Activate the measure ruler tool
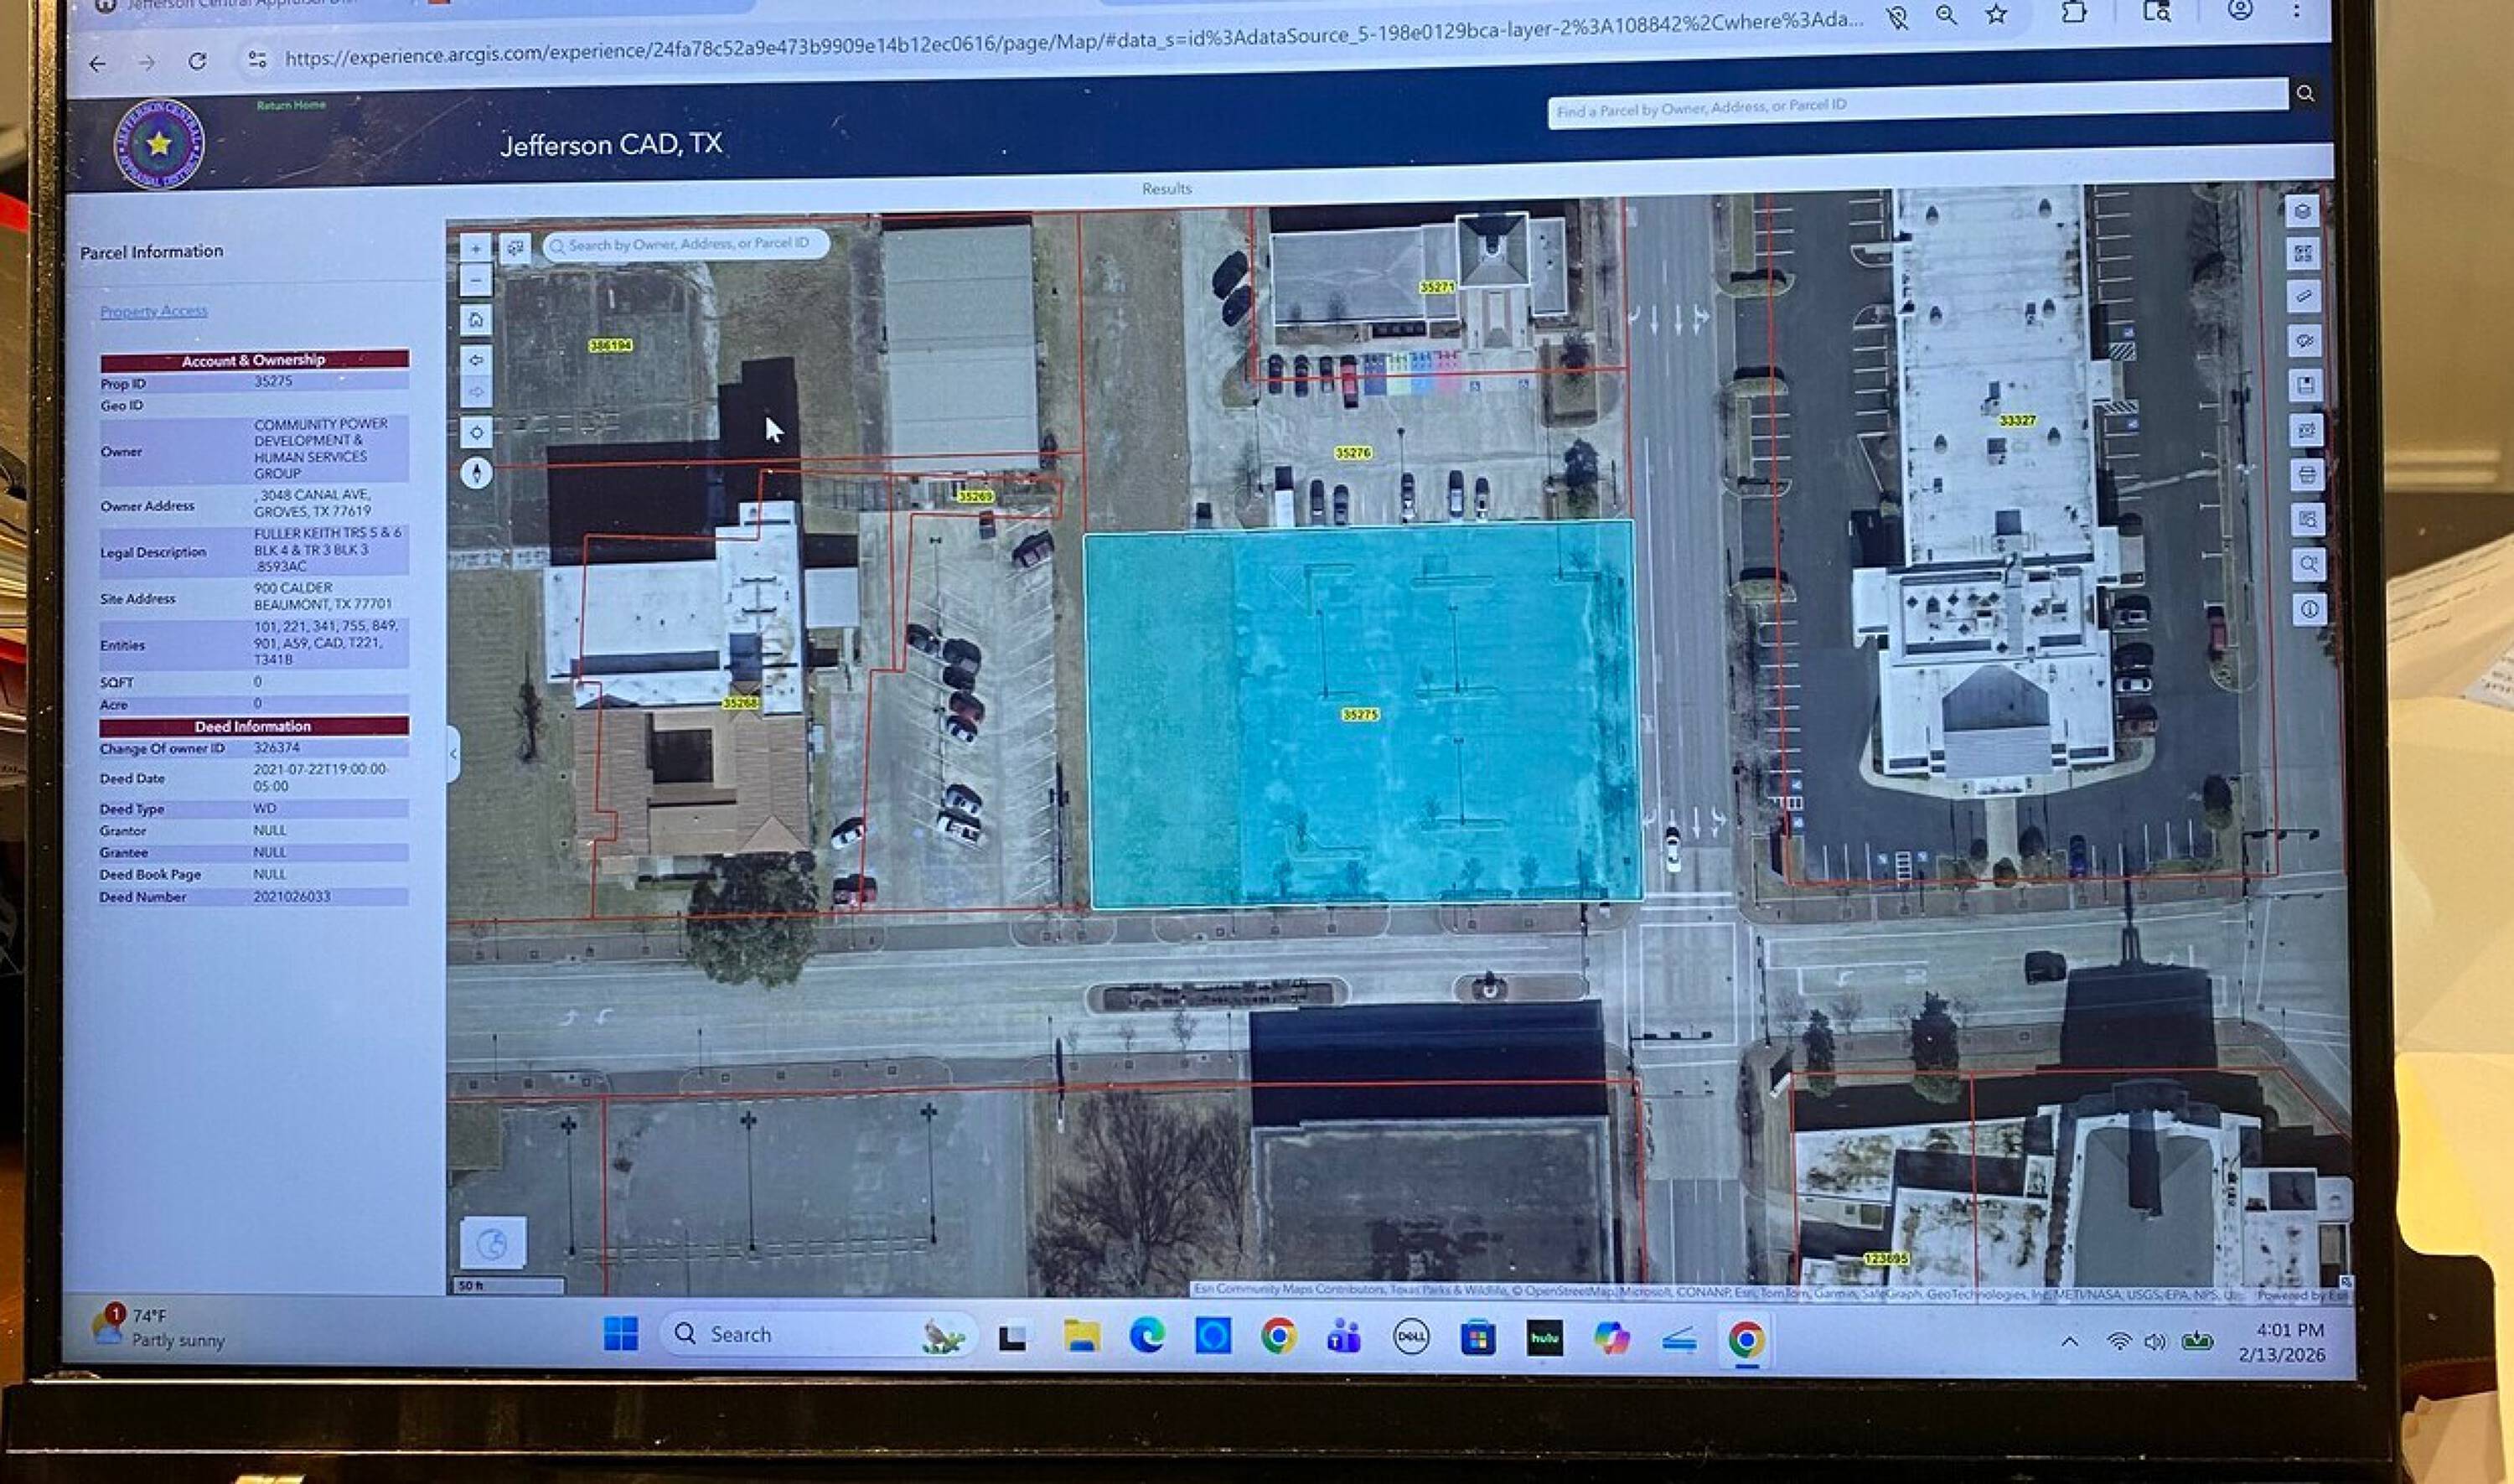This screenshot has width=2514, height=1484. (2304, 297)
